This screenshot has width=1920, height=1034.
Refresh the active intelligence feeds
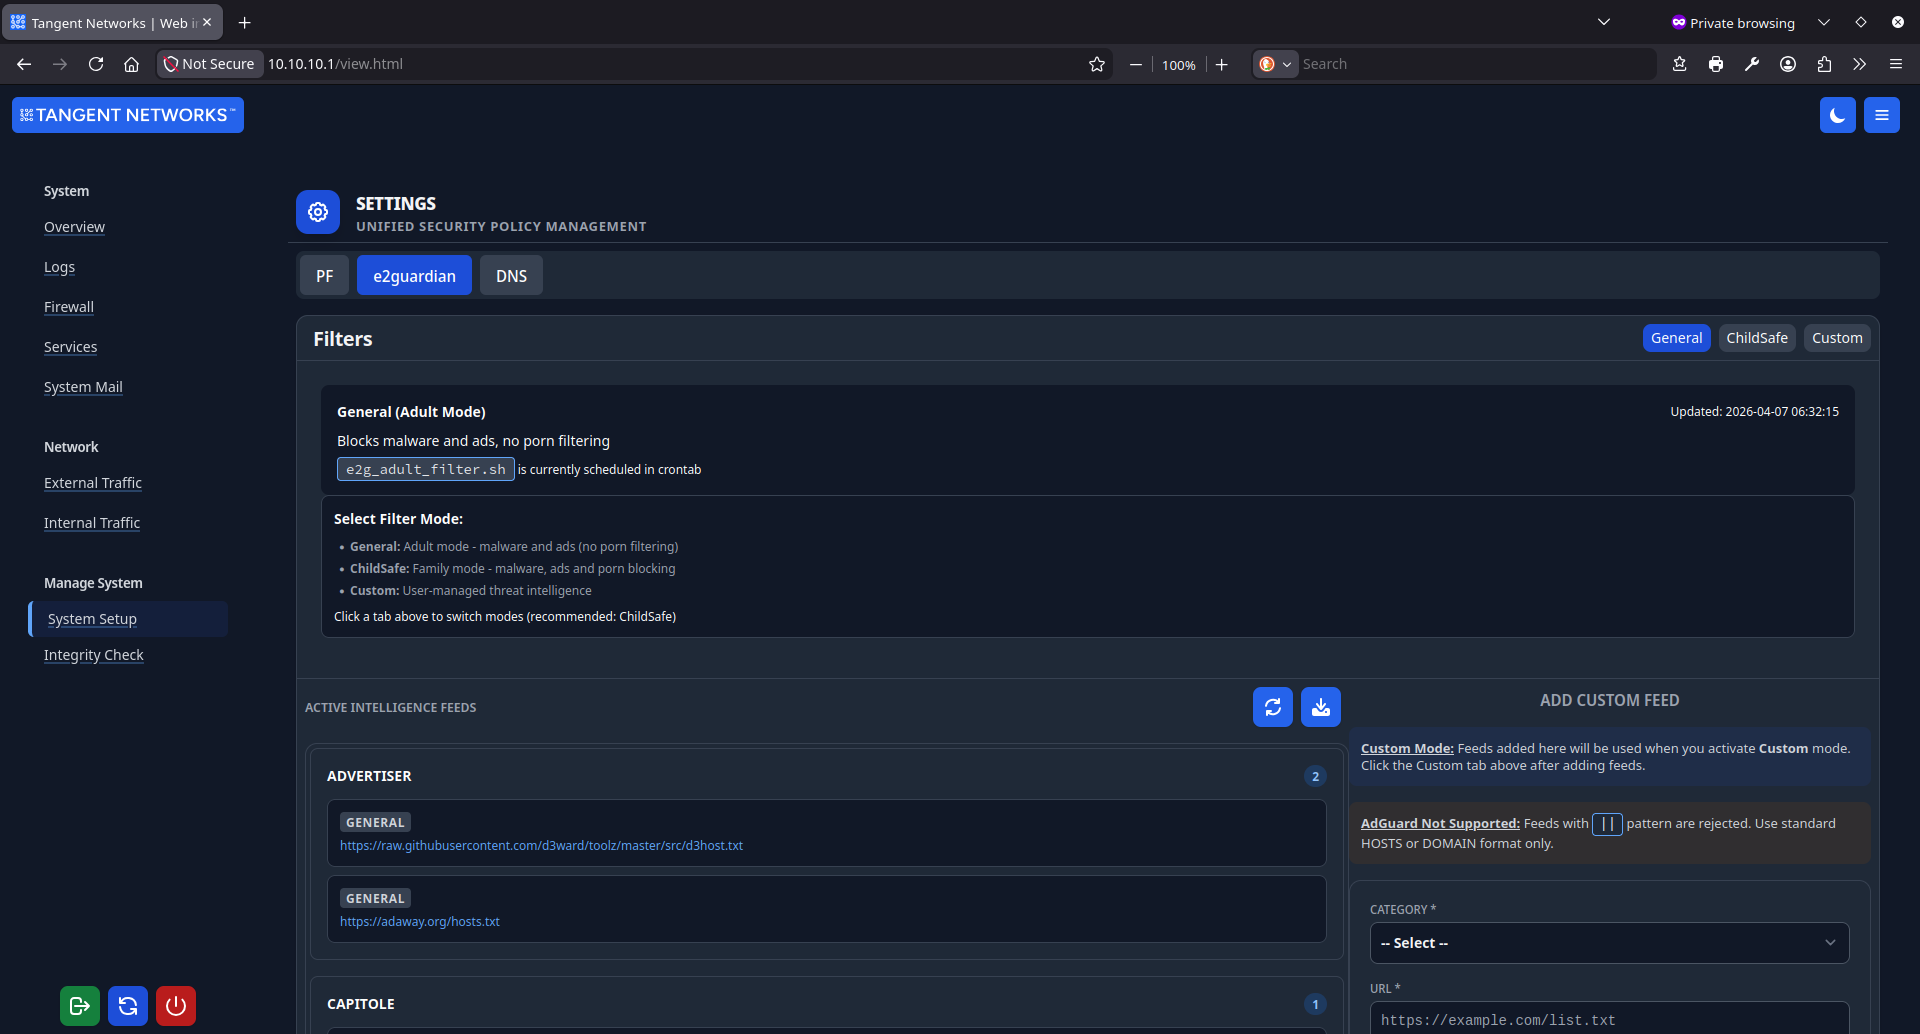(x=1272, y=707)
